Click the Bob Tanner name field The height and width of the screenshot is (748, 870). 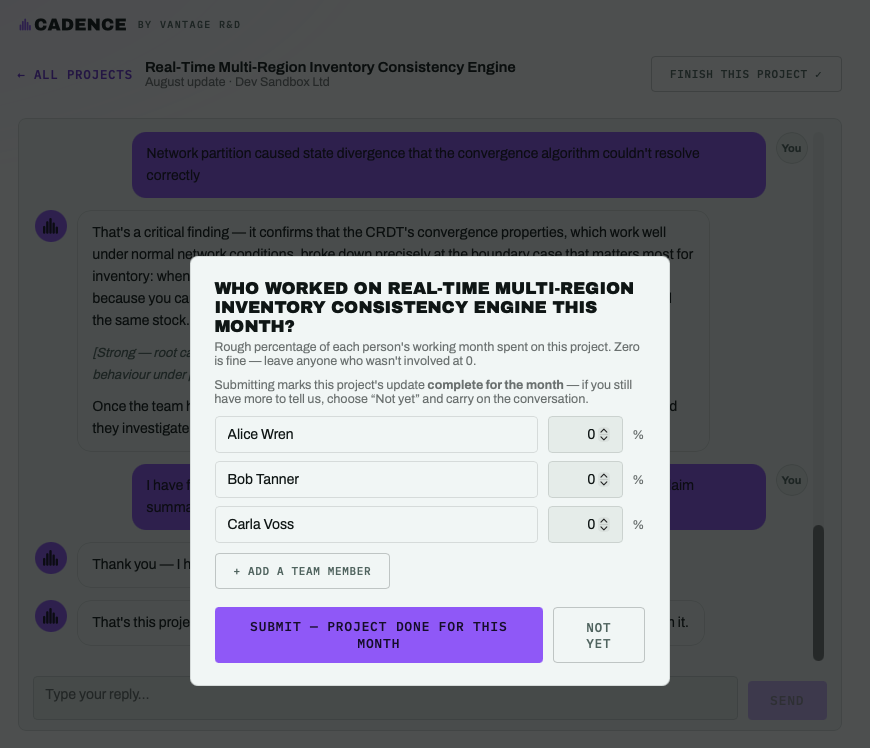(x=376, y=479)
